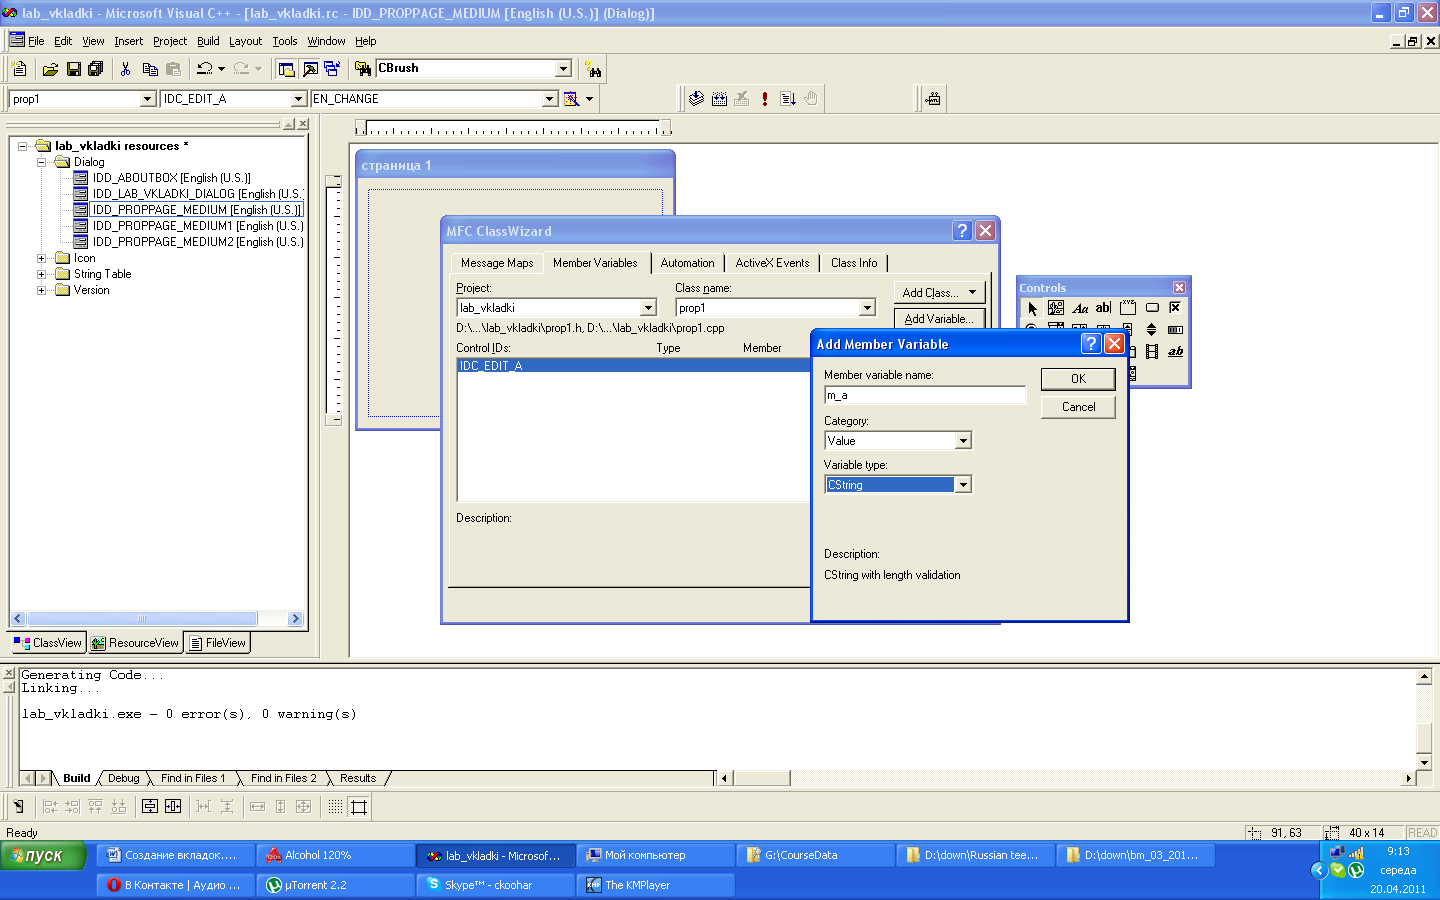
Task: Click the Search binoculars icon beside CBrush box
Action: tap(594, 69)
